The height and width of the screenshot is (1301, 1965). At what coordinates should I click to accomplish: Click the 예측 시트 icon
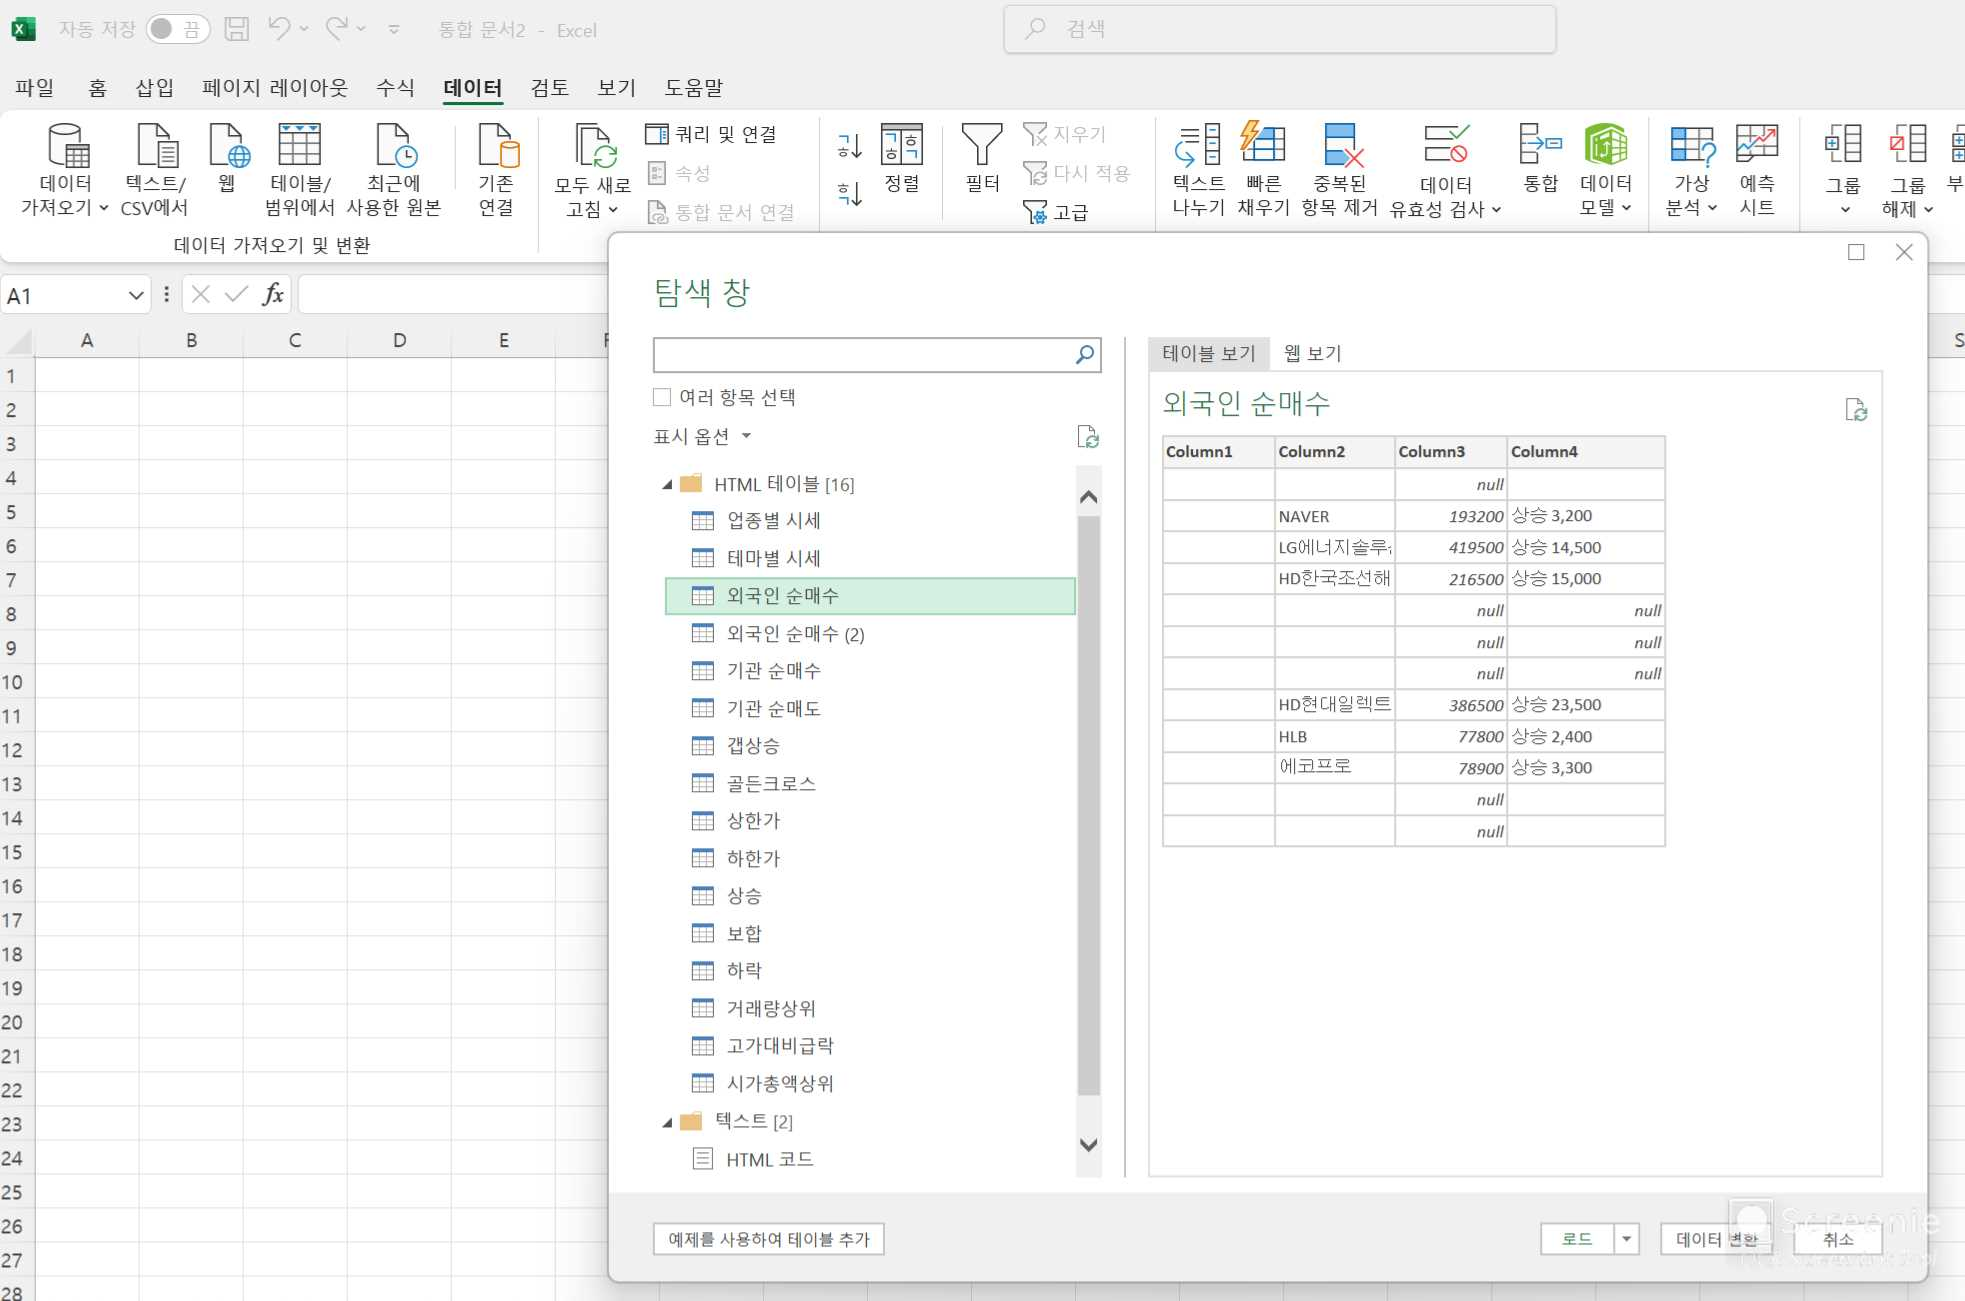(1757, 168)
